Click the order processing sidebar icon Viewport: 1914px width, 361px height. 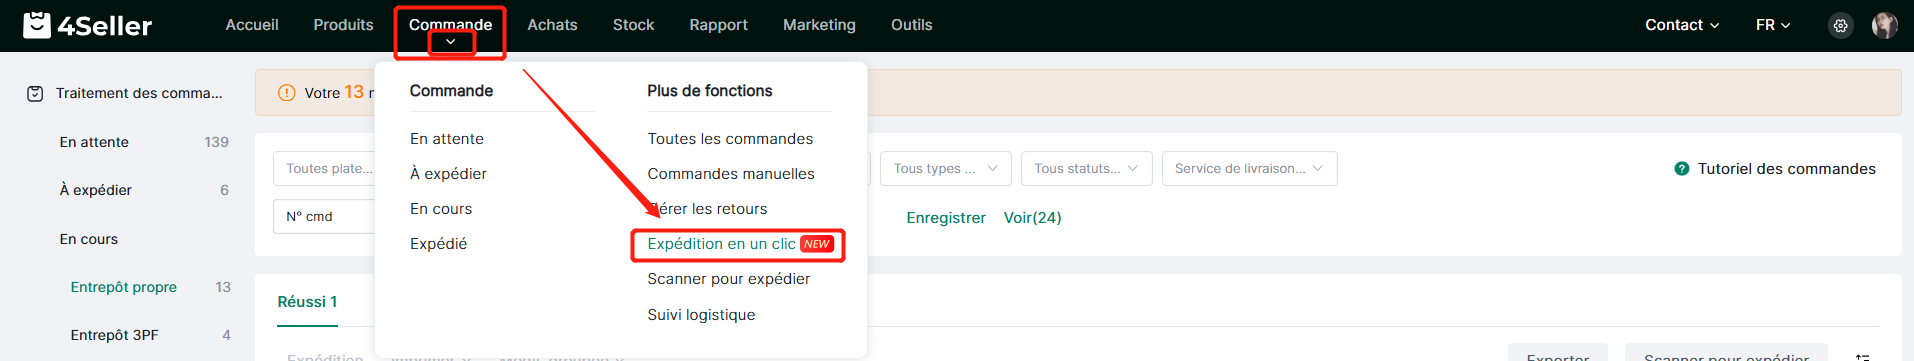point(35,93)
